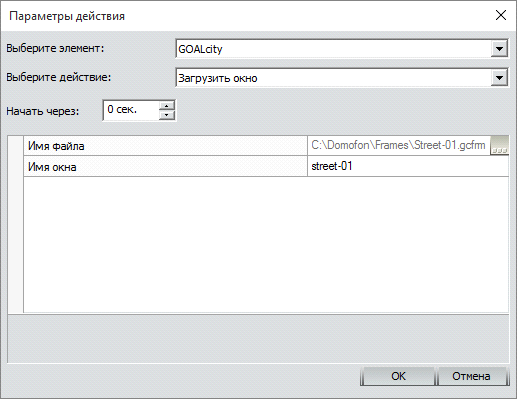Click the Отмена button
The image size is (517, 399).
472,376
